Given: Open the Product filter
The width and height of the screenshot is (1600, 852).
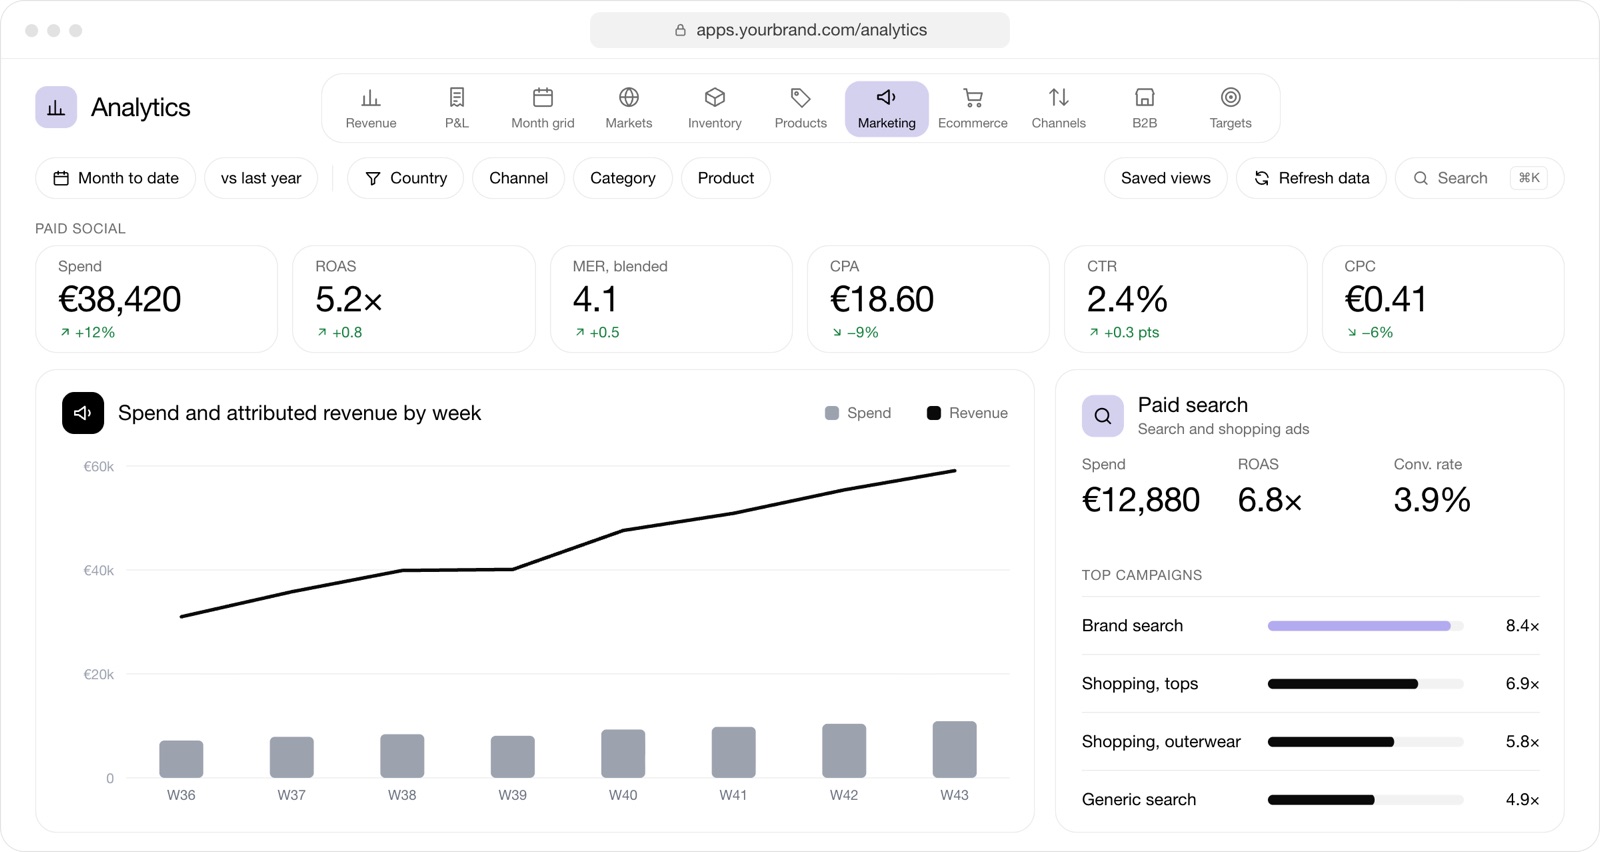Looking at the screenshot, I should [726, 178].
